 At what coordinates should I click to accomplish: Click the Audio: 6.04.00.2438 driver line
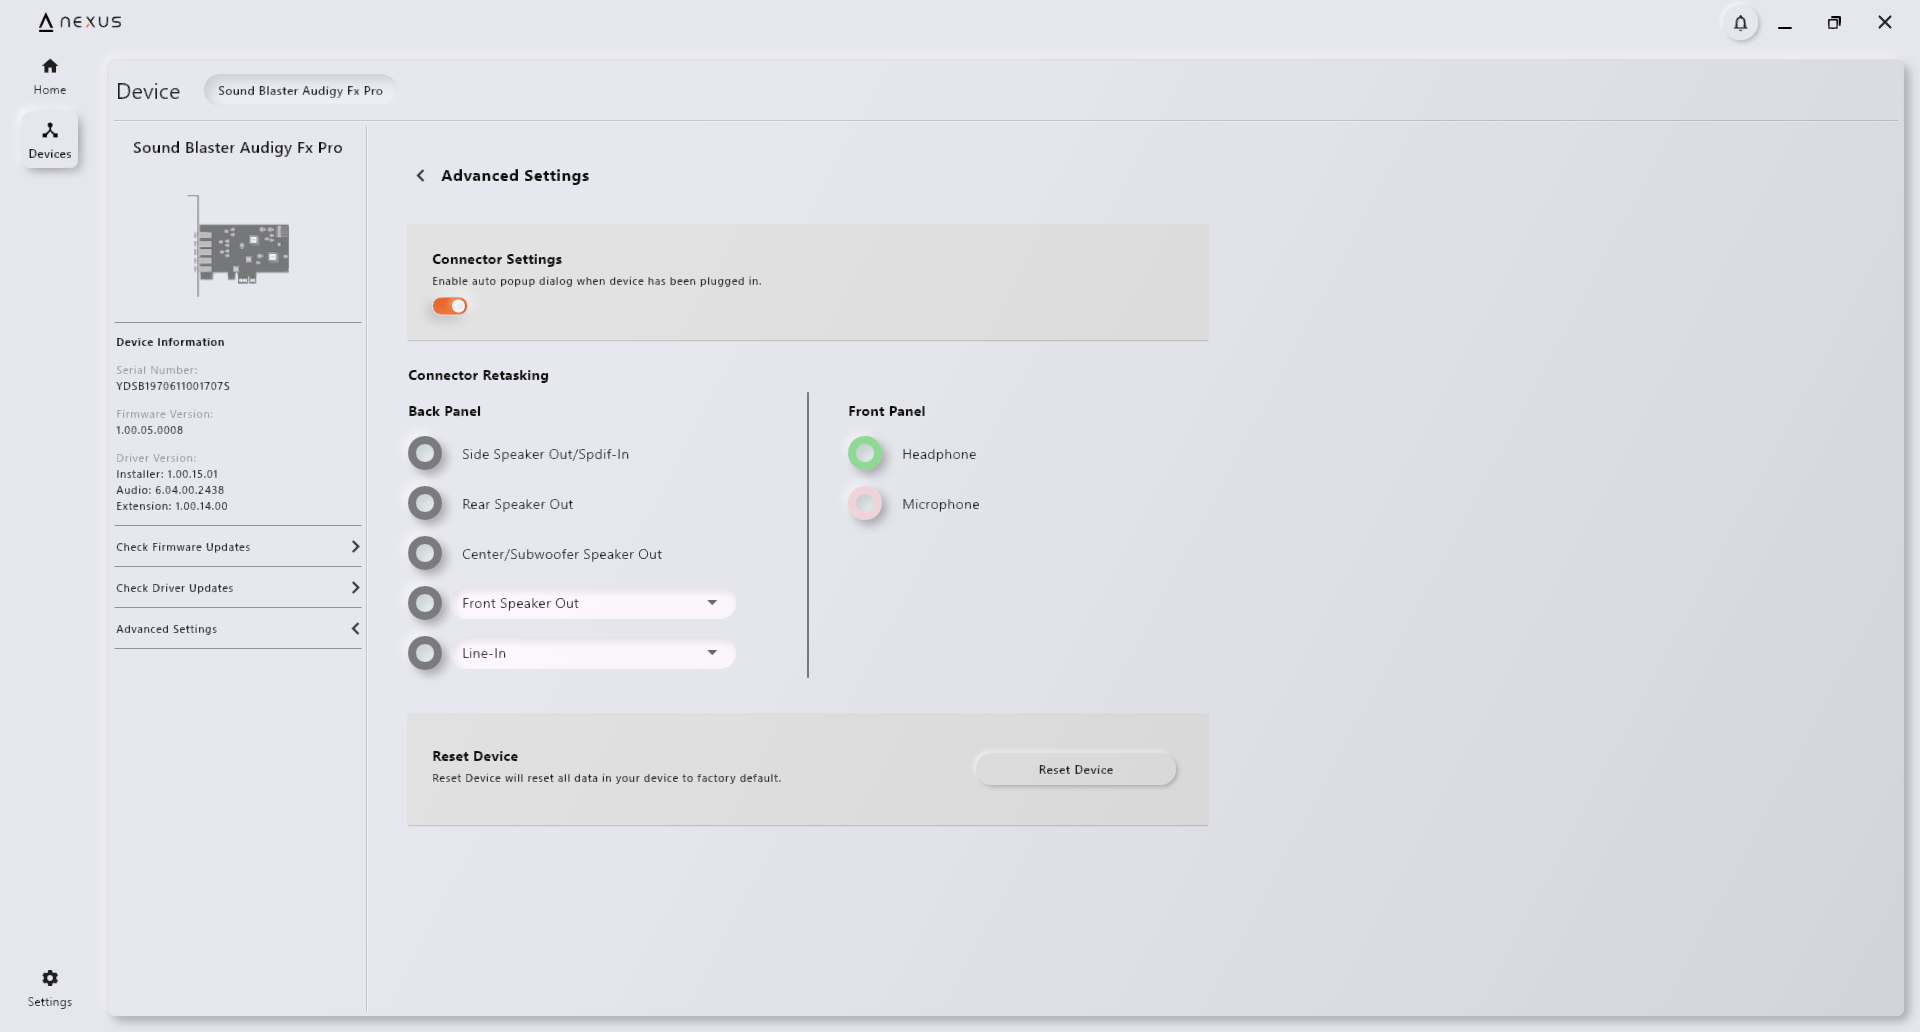[x=170, y=490]
